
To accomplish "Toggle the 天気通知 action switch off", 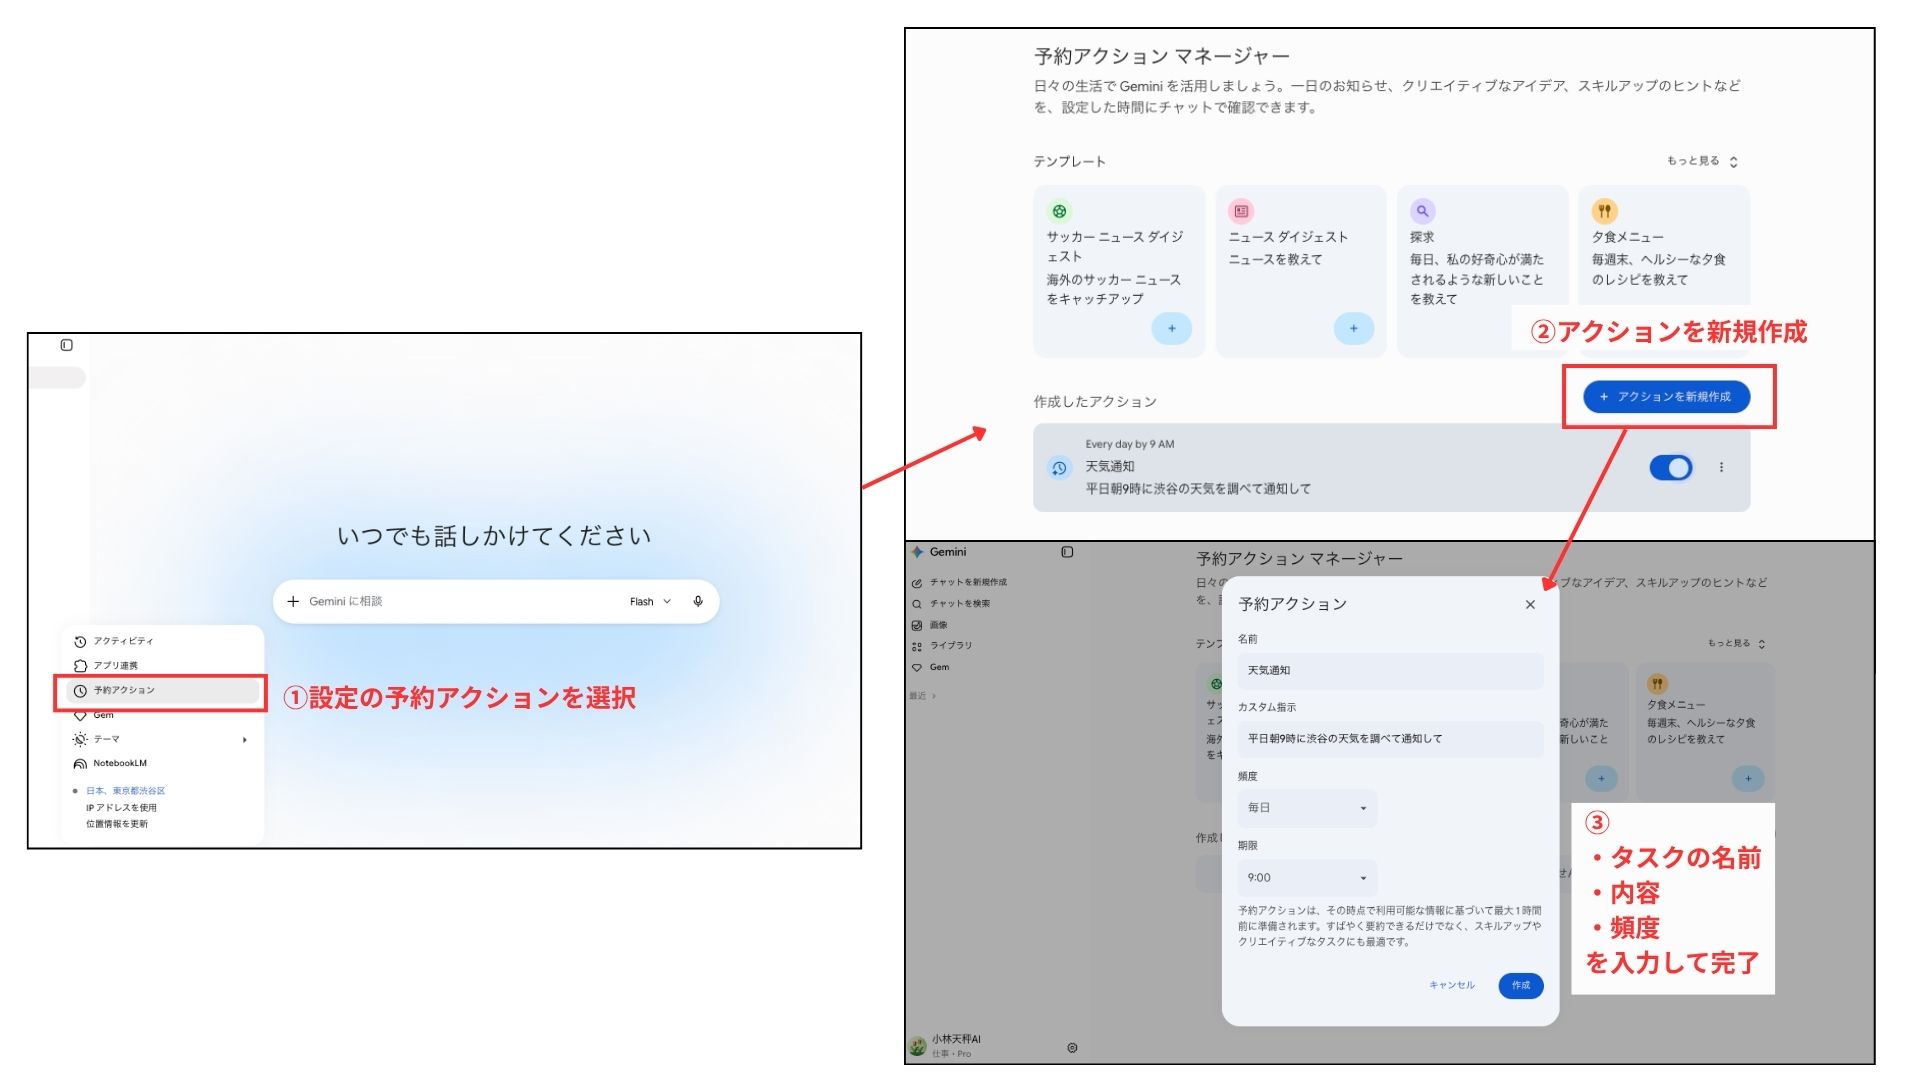I will click(1670, 467).
